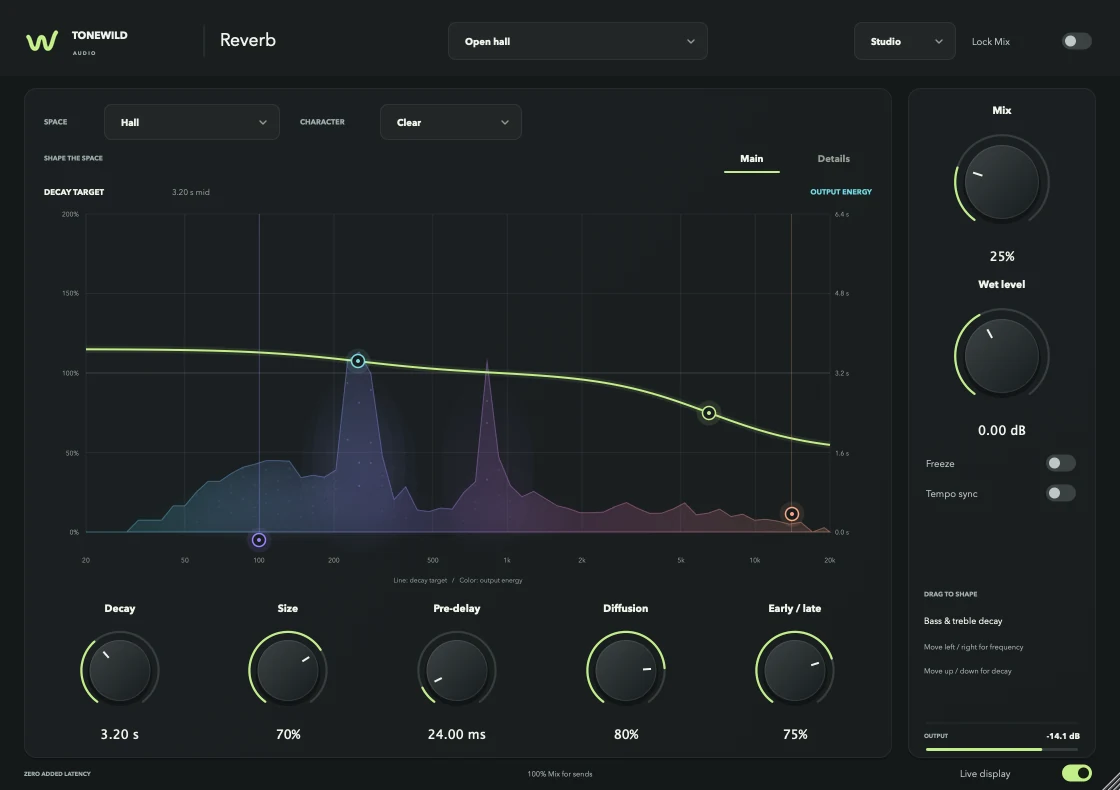Screen dimensions: 1120x790
Task: Click the '100% Mix for sends' status text
Action: pyautogui.click(x=560, y=774)
